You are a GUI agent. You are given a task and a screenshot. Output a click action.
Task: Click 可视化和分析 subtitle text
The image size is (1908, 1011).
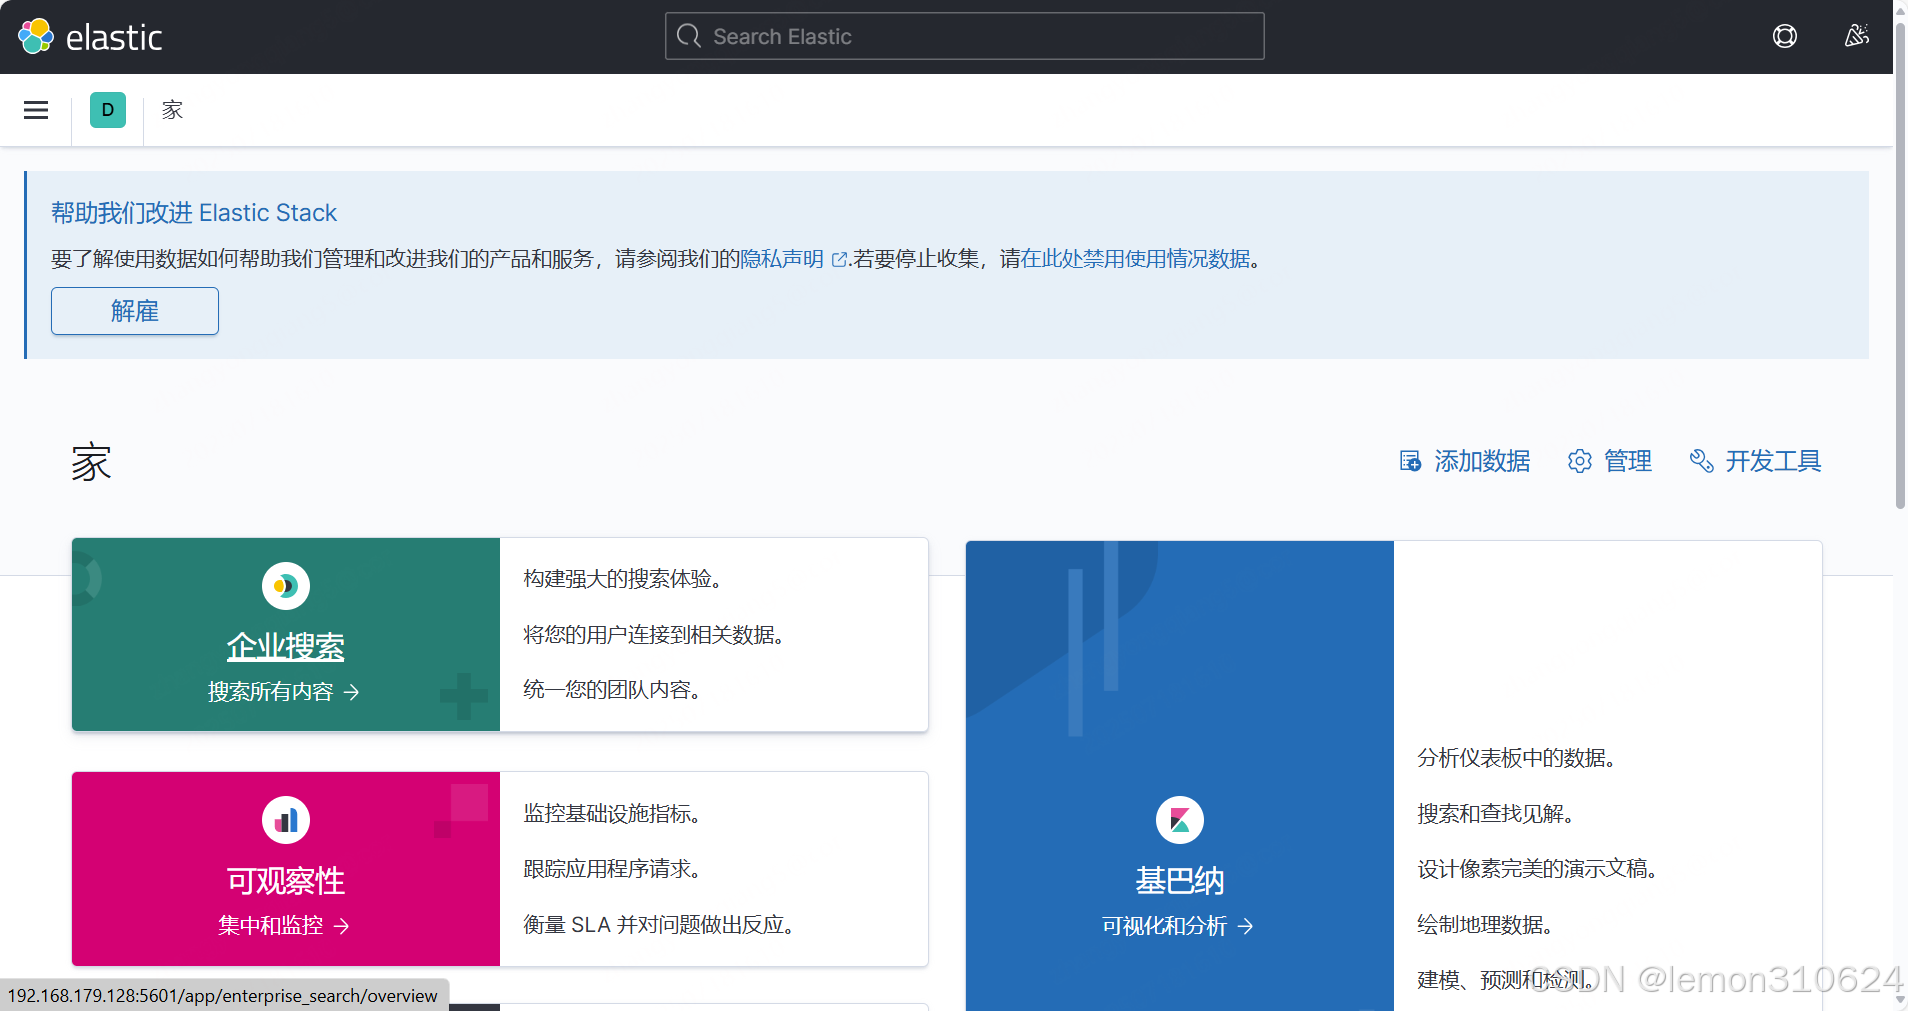click(x=1165, y=926)
